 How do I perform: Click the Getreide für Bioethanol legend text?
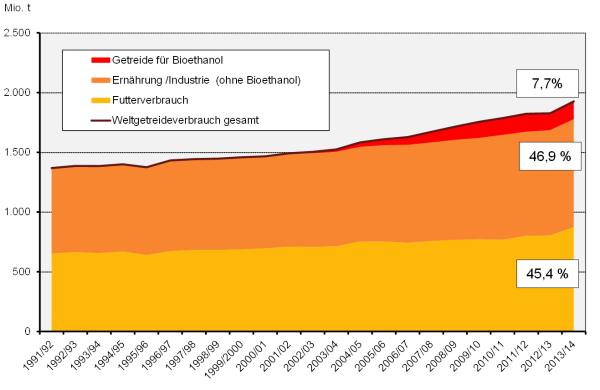[x=167, y=60]
